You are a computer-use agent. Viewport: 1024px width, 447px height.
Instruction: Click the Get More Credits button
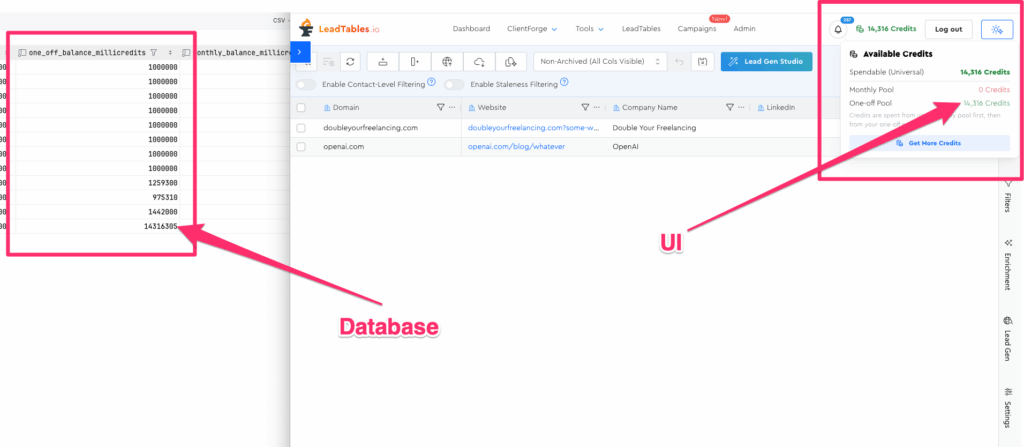click(x=929, y=143)
